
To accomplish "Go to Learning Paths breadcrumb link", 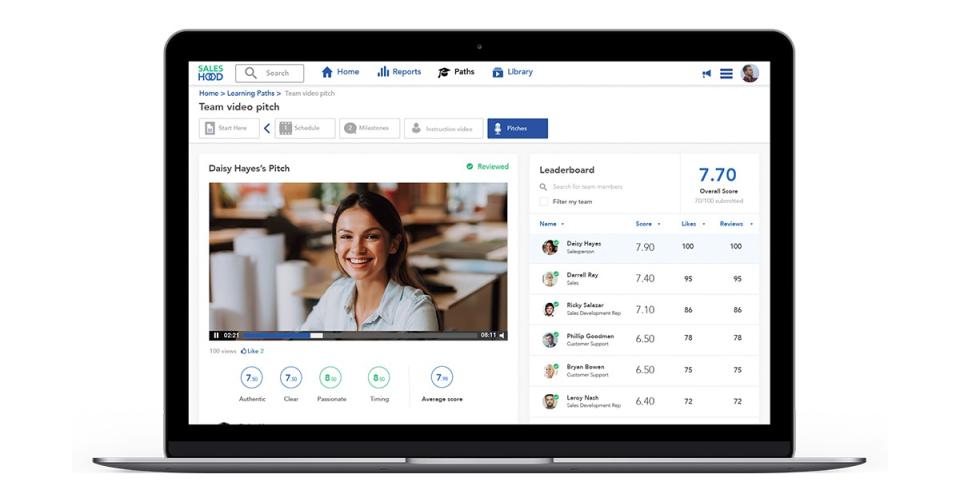I will (250, 93).
